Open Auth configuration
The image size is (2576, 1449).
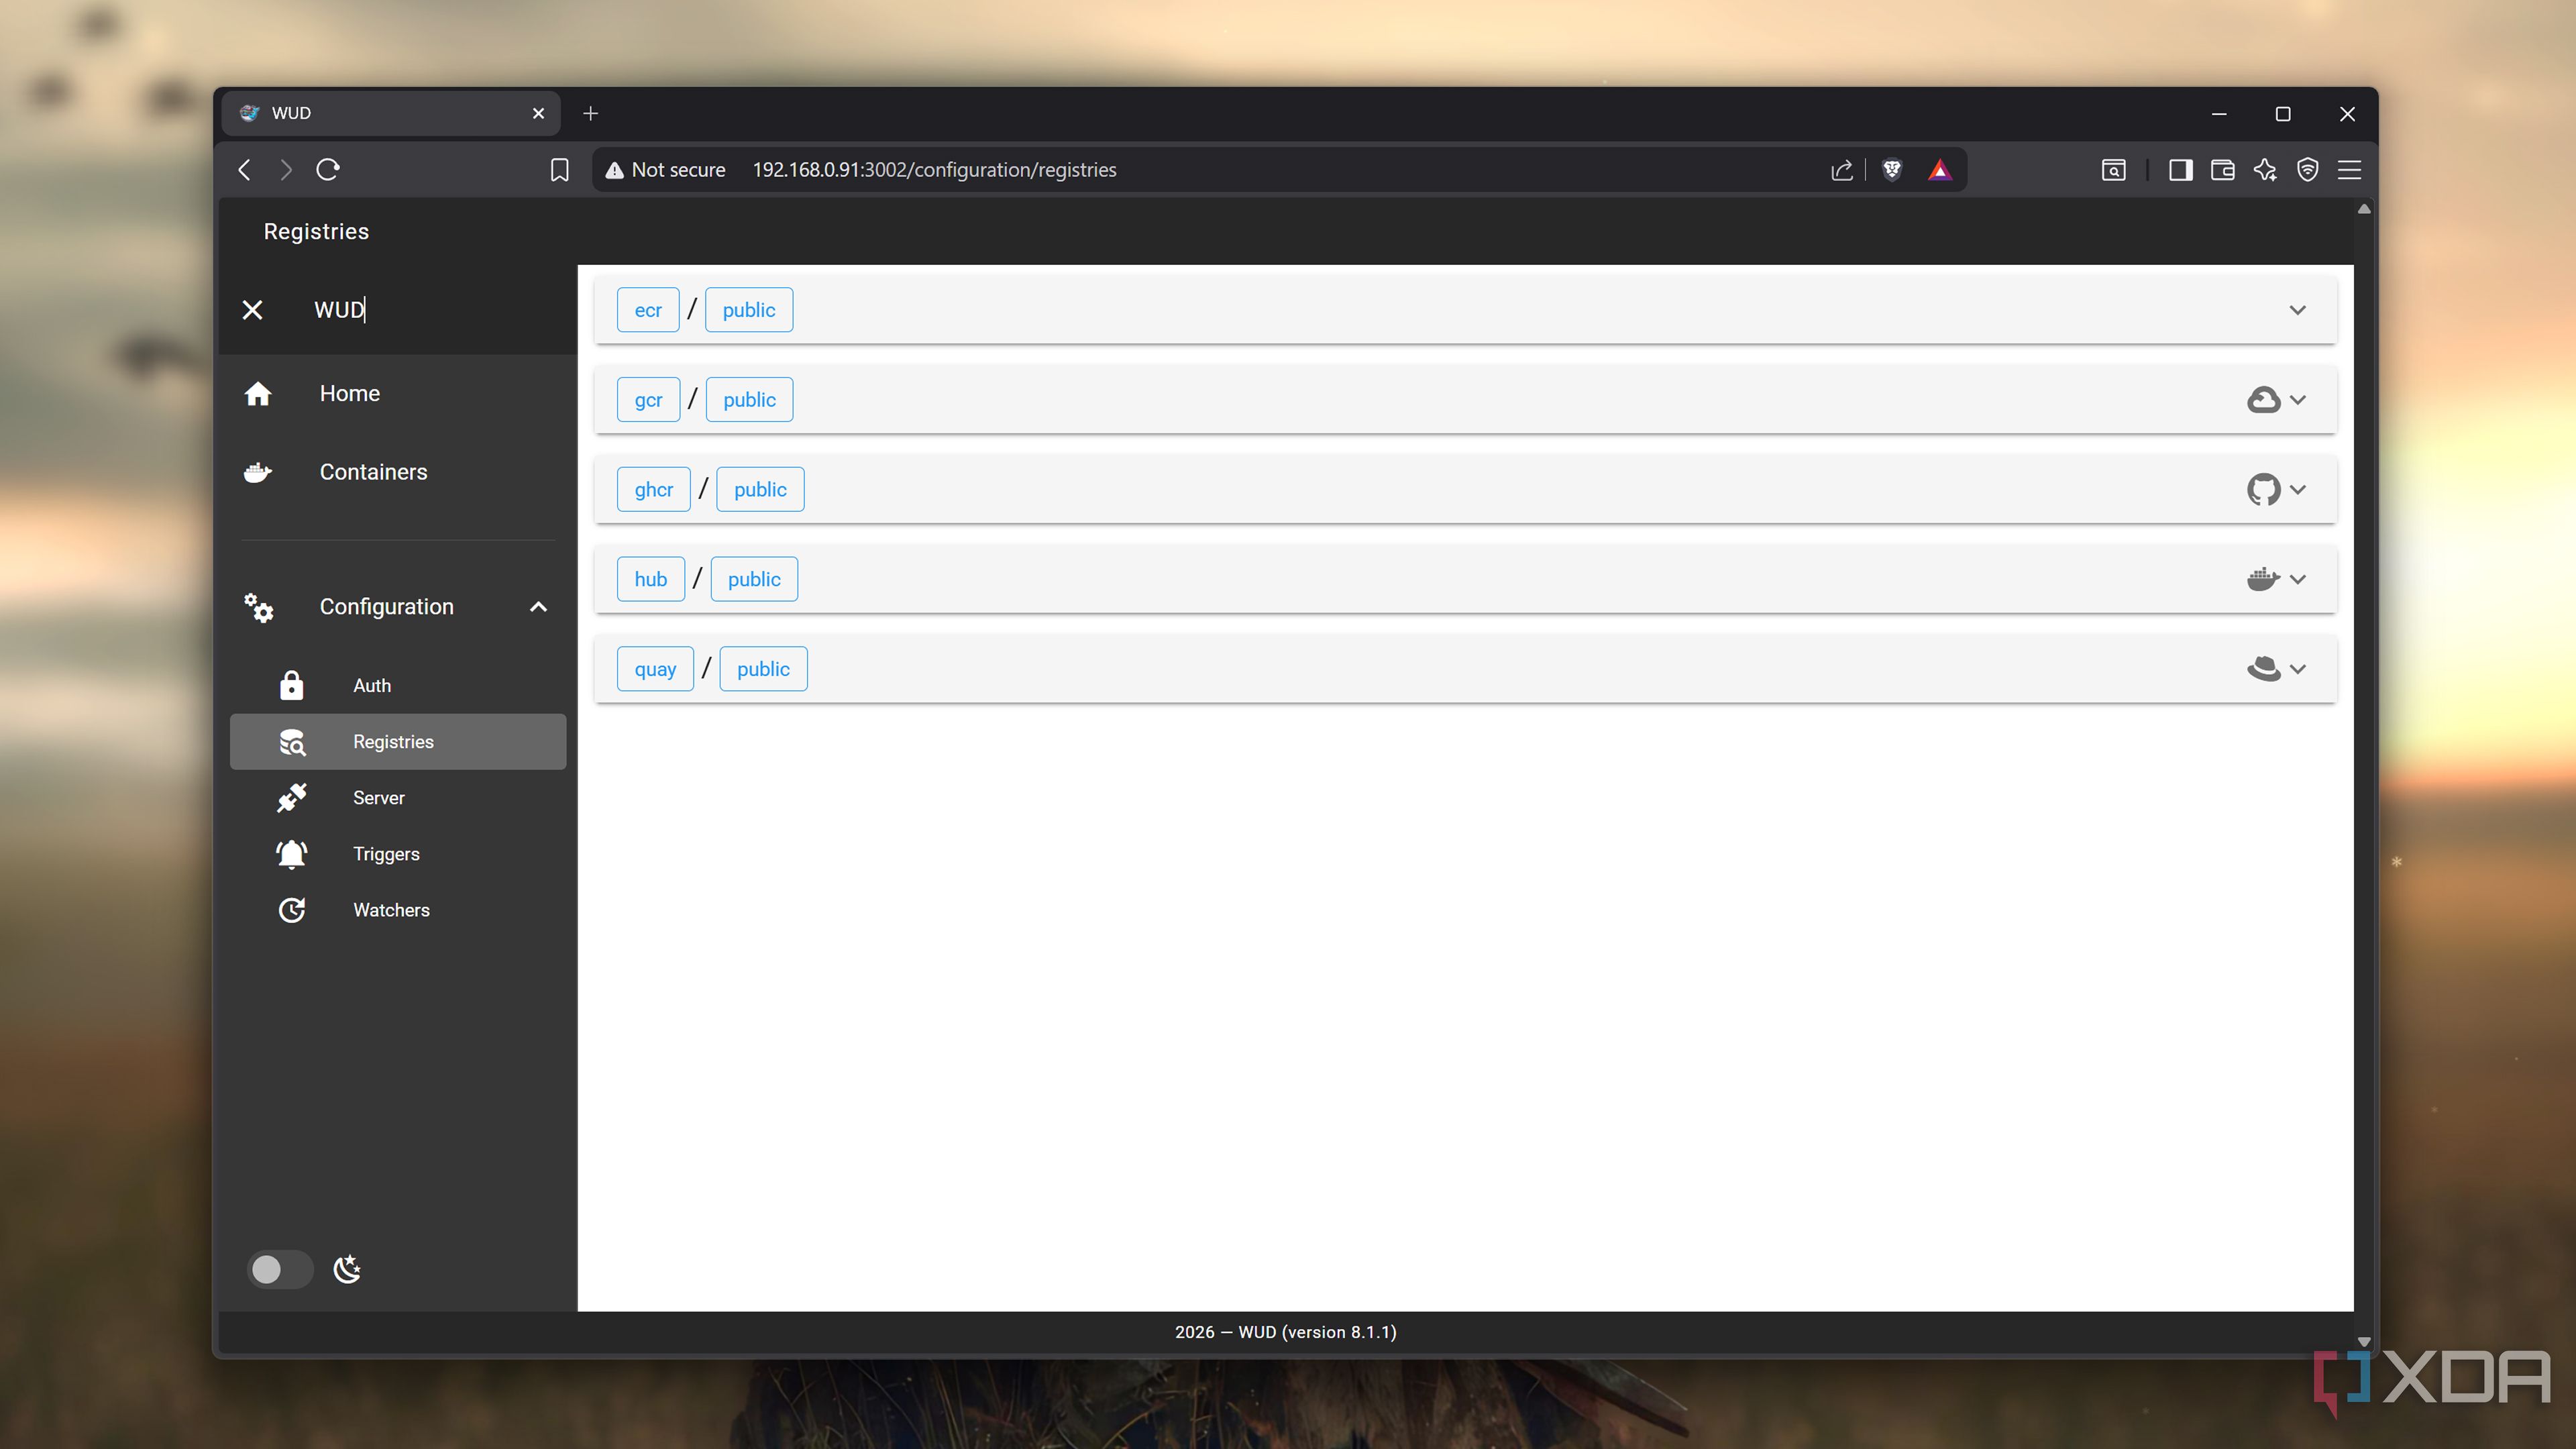[398, 686]
